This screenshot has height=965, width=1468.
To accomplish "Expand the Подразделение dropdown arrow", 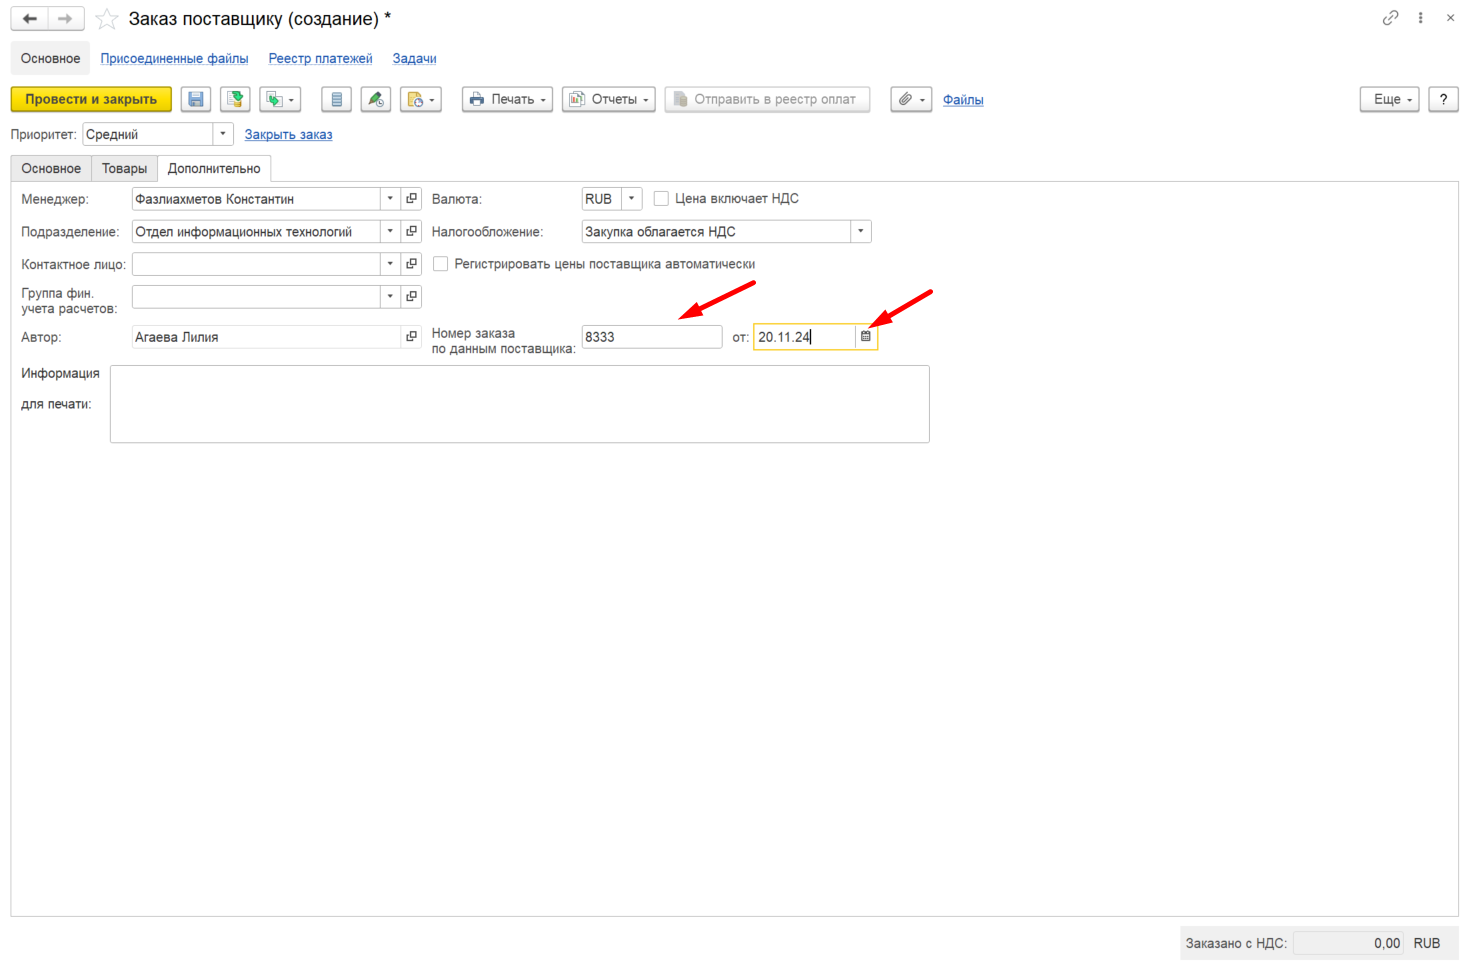I will tap(390, 232).
